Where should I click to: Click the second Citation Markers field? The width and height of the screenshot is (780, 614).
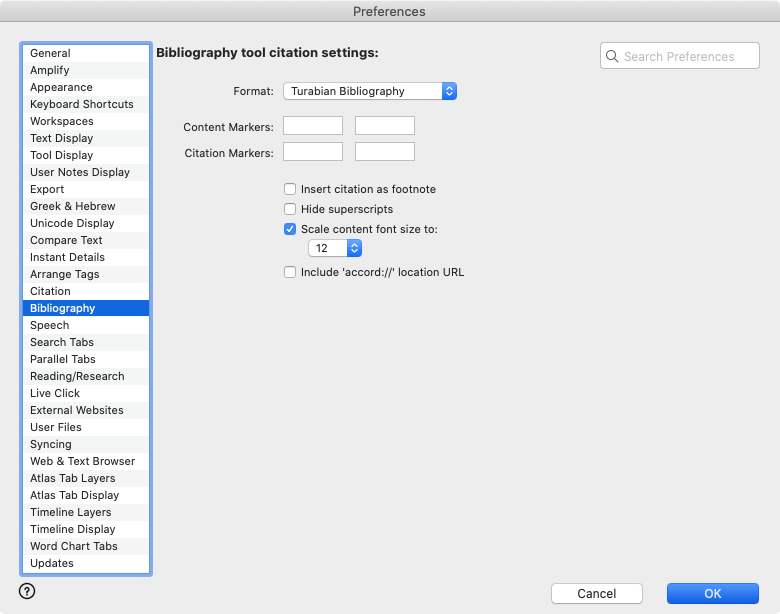[385, 152]
